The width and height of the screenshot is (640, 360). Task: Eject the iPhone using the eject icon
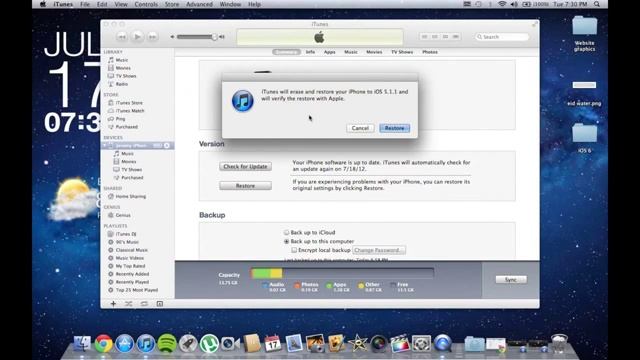(x=167, y=146)
